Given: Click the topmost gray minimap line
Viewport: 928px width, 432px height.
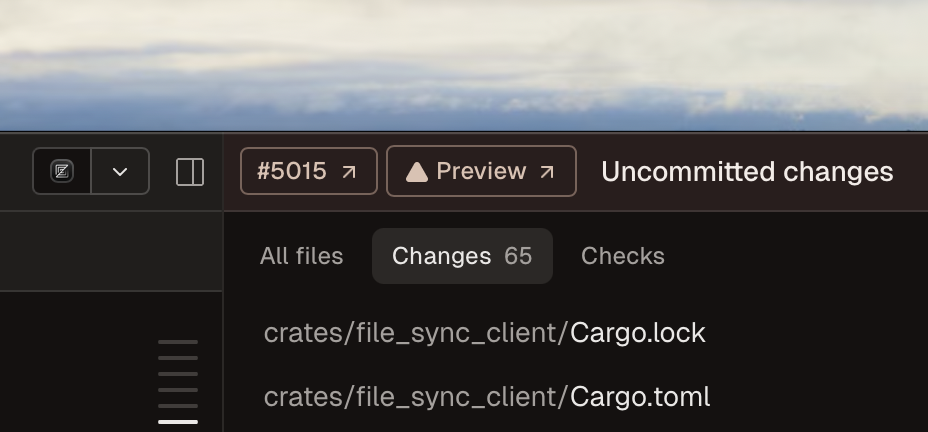Looking at the screenshot, I should 178,342.
